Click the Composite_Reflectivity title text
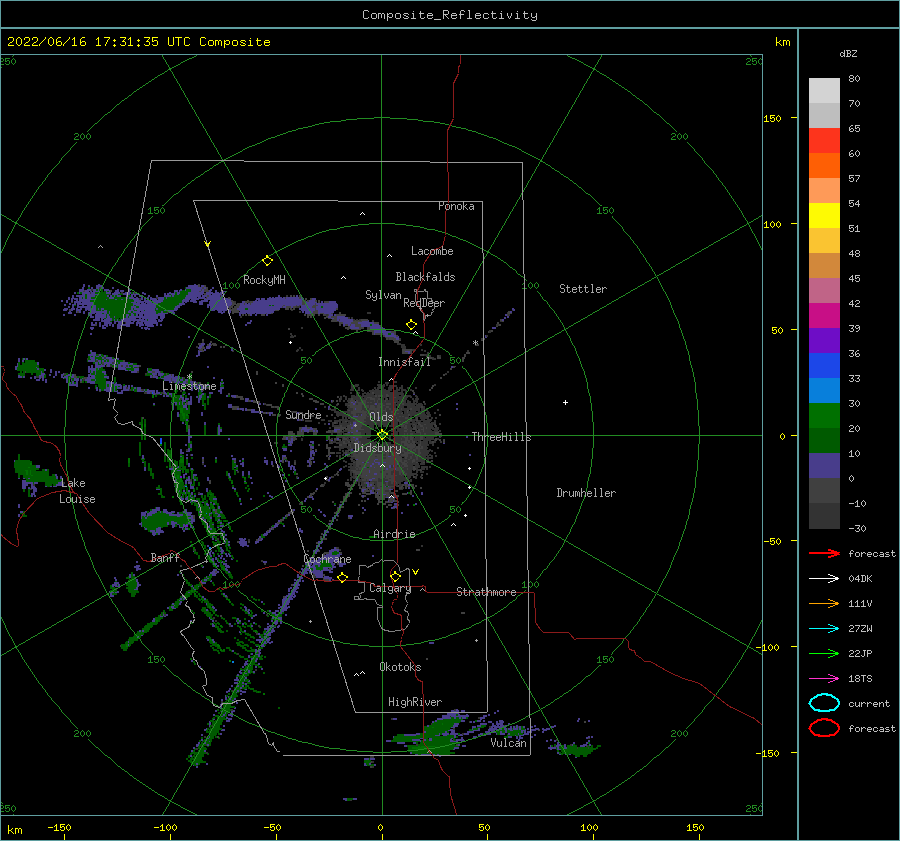Screen dimensions: 900x841 coord(449,15)
